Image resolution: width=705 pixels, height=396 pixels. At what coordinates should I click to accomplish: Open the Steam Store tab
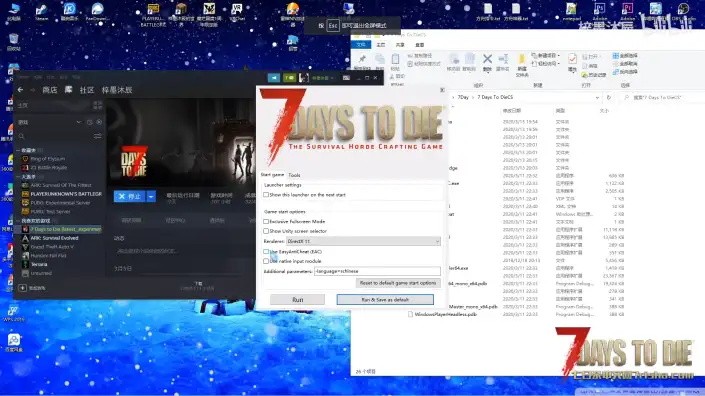coord(49,90)
